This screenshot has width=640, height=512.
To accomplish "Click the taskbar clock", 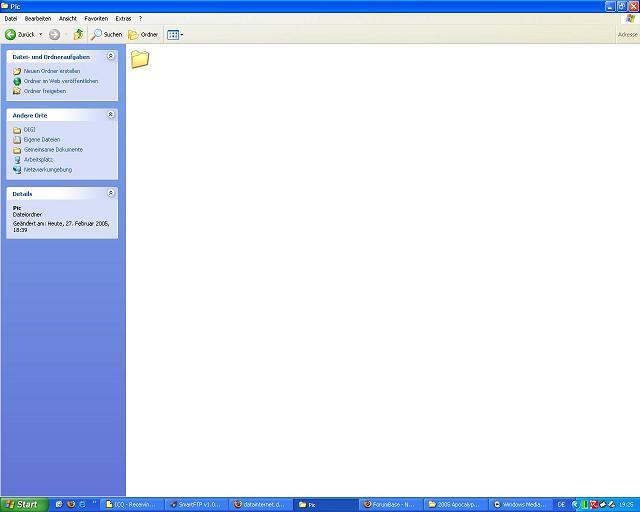I will (x=627, y=505).
